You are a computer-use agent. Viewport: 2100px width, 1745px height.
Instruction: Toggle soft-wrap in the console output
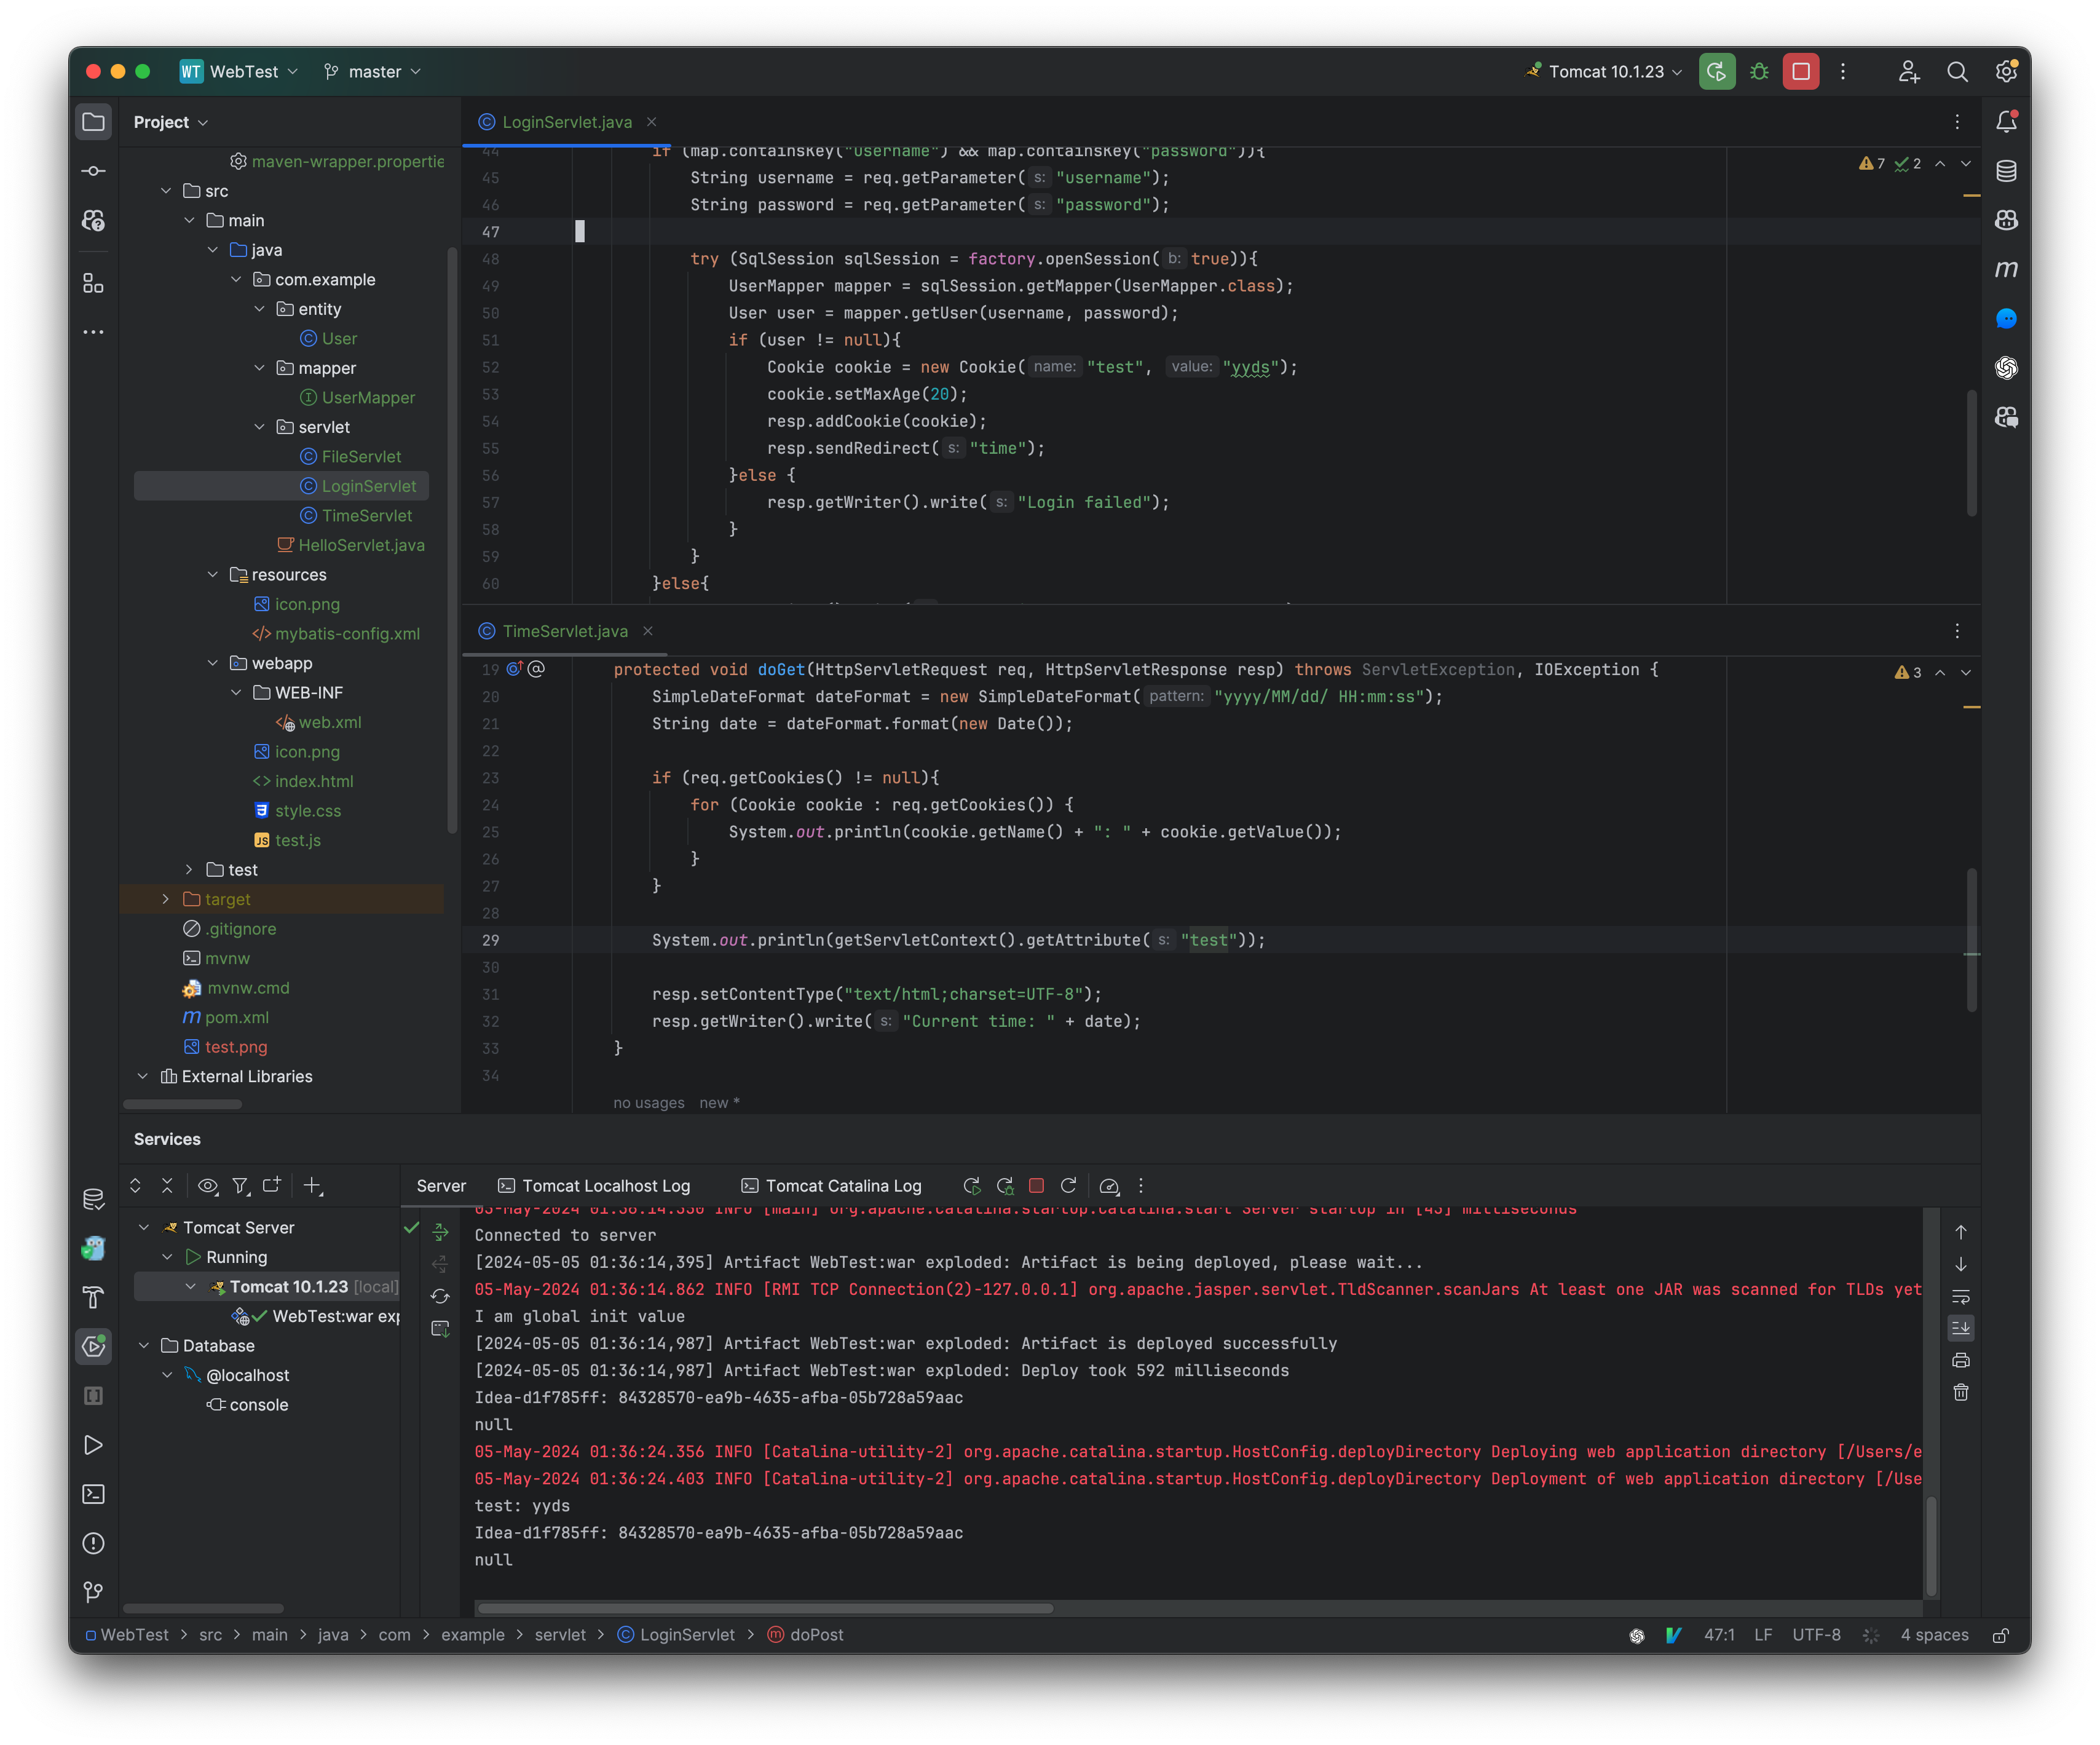point(1961,1297)
